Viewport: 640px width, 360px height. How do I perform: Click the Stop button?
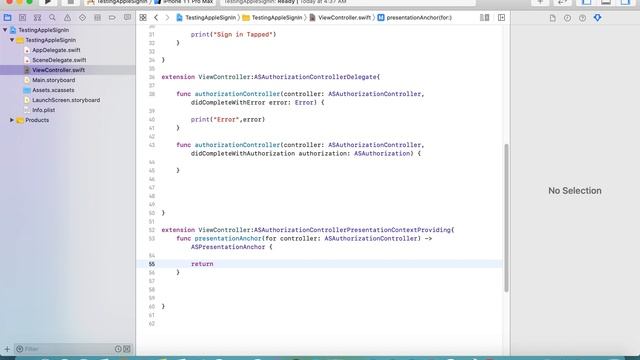(71, 2)
